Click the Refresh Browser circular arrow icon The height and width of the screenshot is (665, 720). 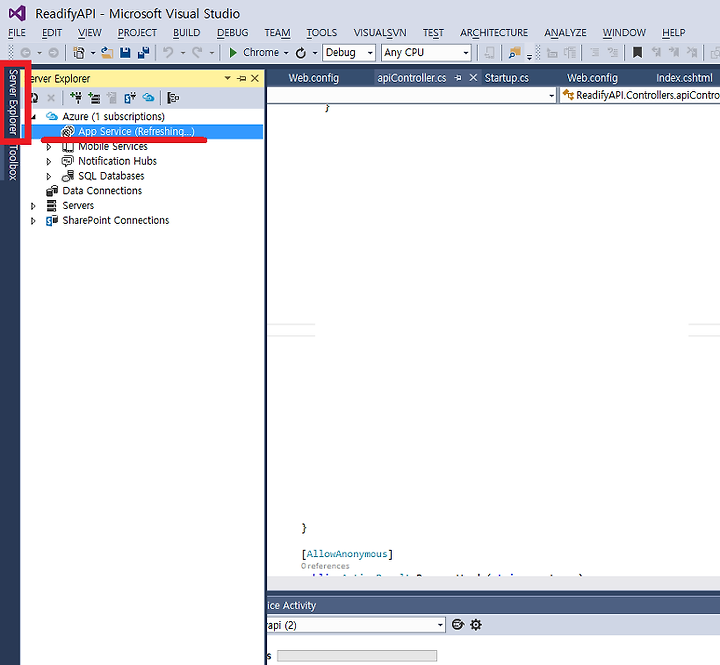click(x=301, y=53)
